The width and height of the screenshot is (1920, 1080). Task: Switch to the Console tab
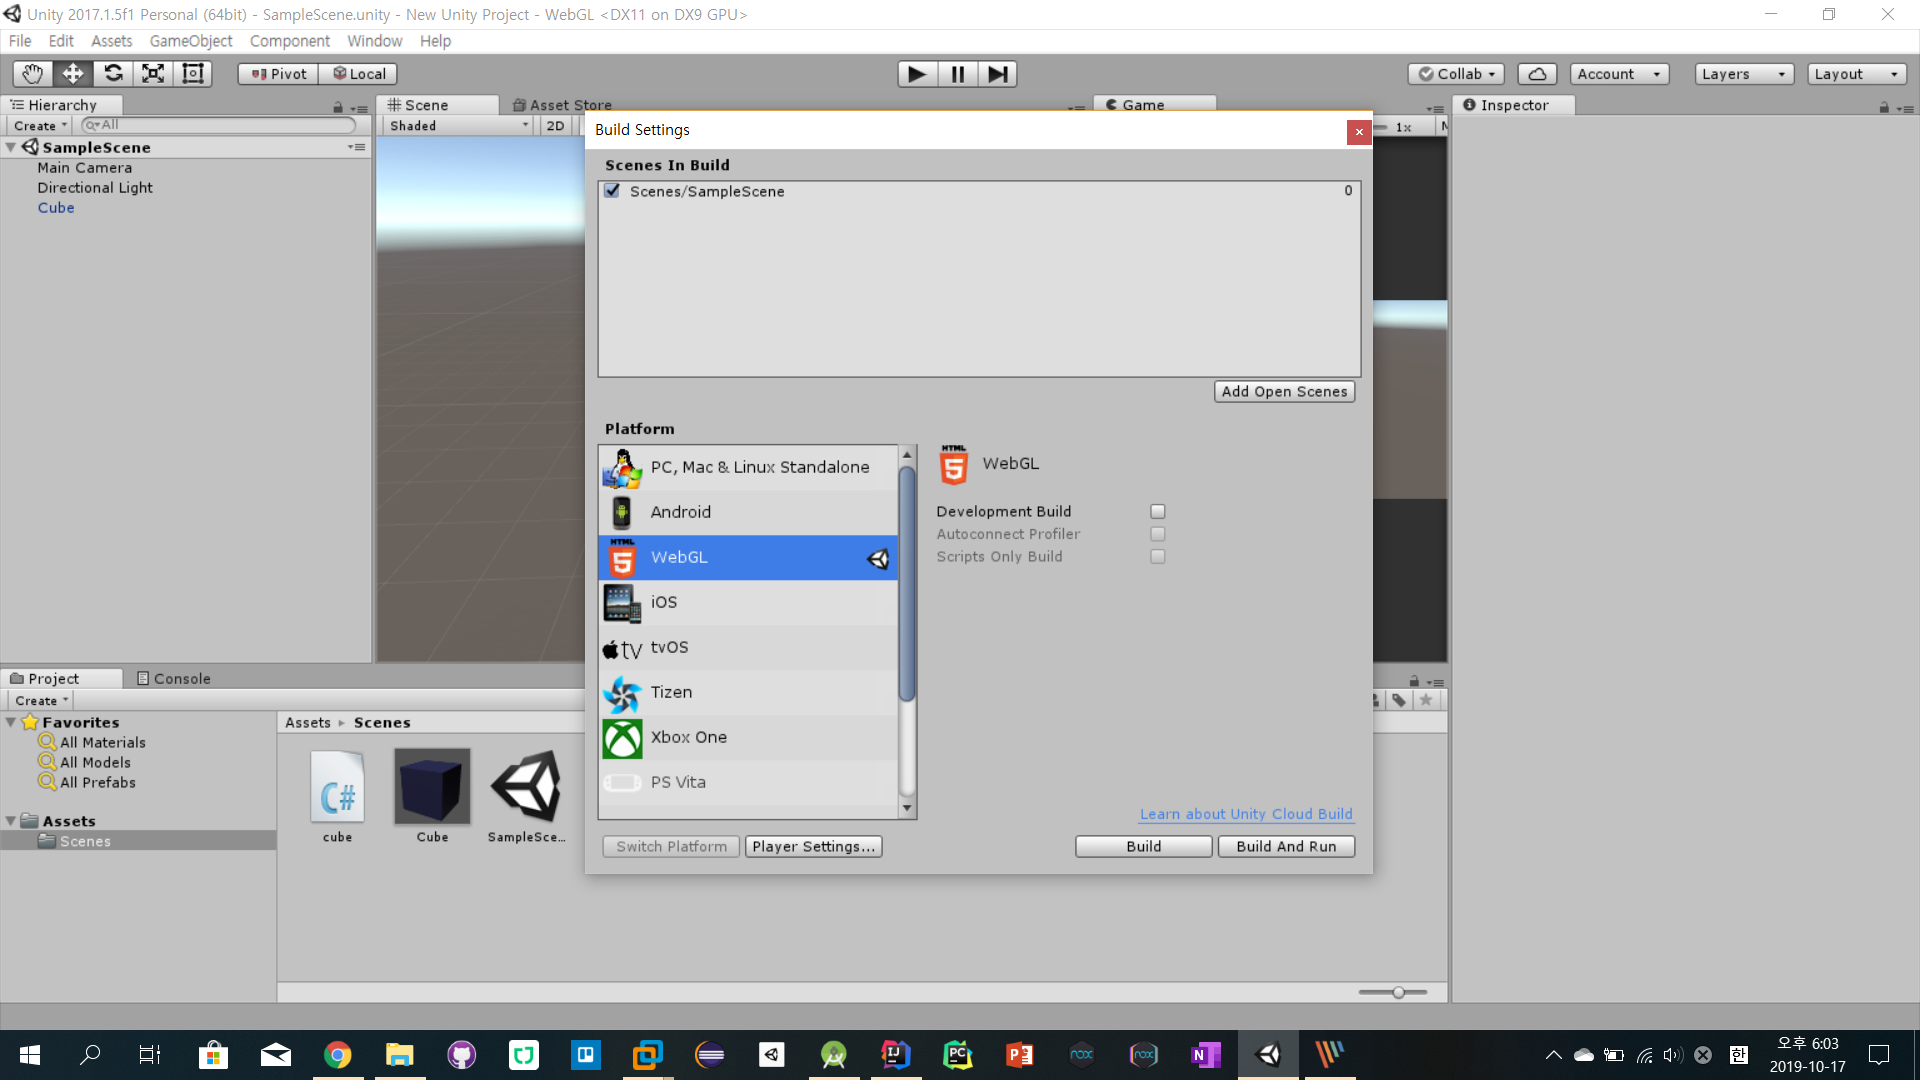pos(174,678)
